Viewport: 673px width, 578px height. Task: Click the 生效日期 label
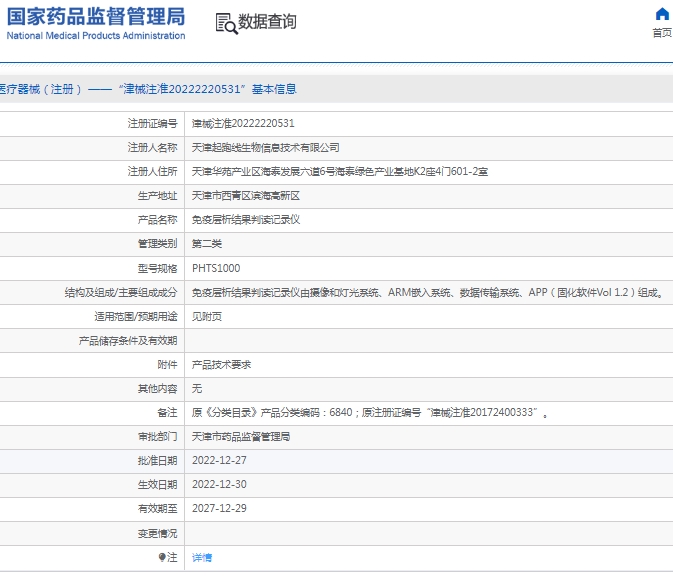158,485
